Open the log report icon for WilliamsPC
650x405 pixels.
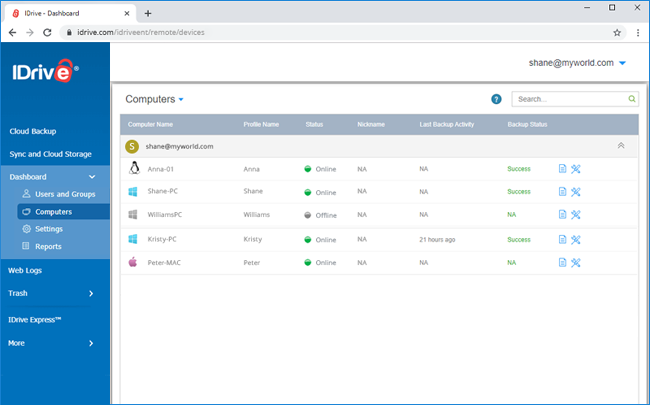562,214
